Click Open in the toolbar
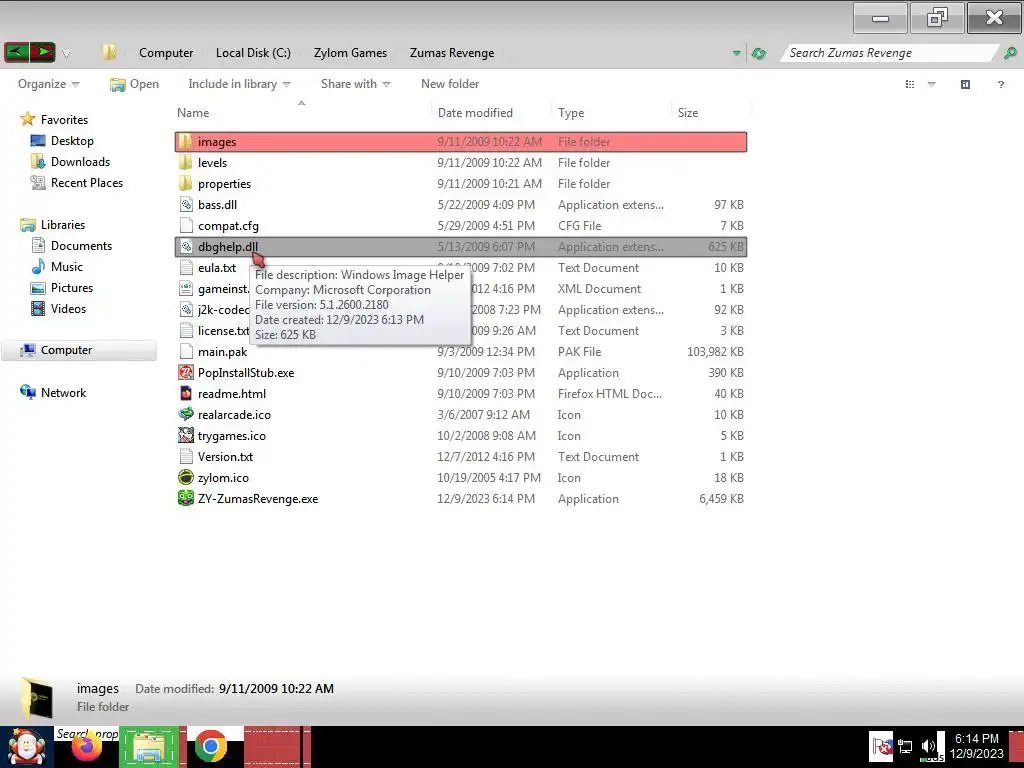 [x=135, y=84]
